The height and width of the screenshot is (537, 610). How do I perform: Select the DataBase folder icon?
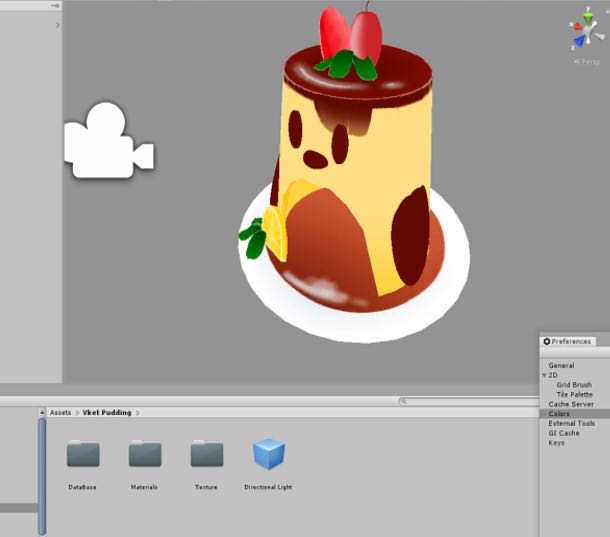[83, 454]
